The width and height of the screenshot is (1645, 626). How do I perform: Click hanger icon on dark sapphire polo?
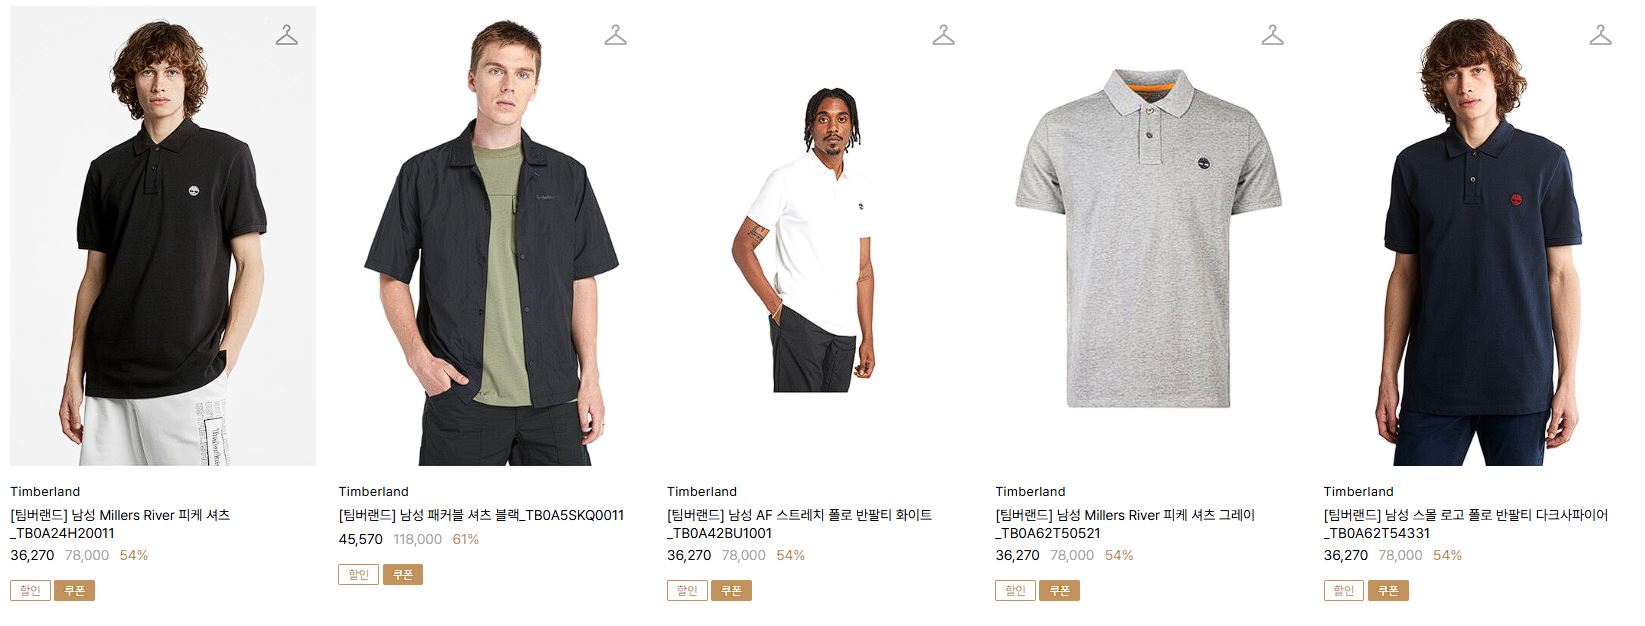1600,36
